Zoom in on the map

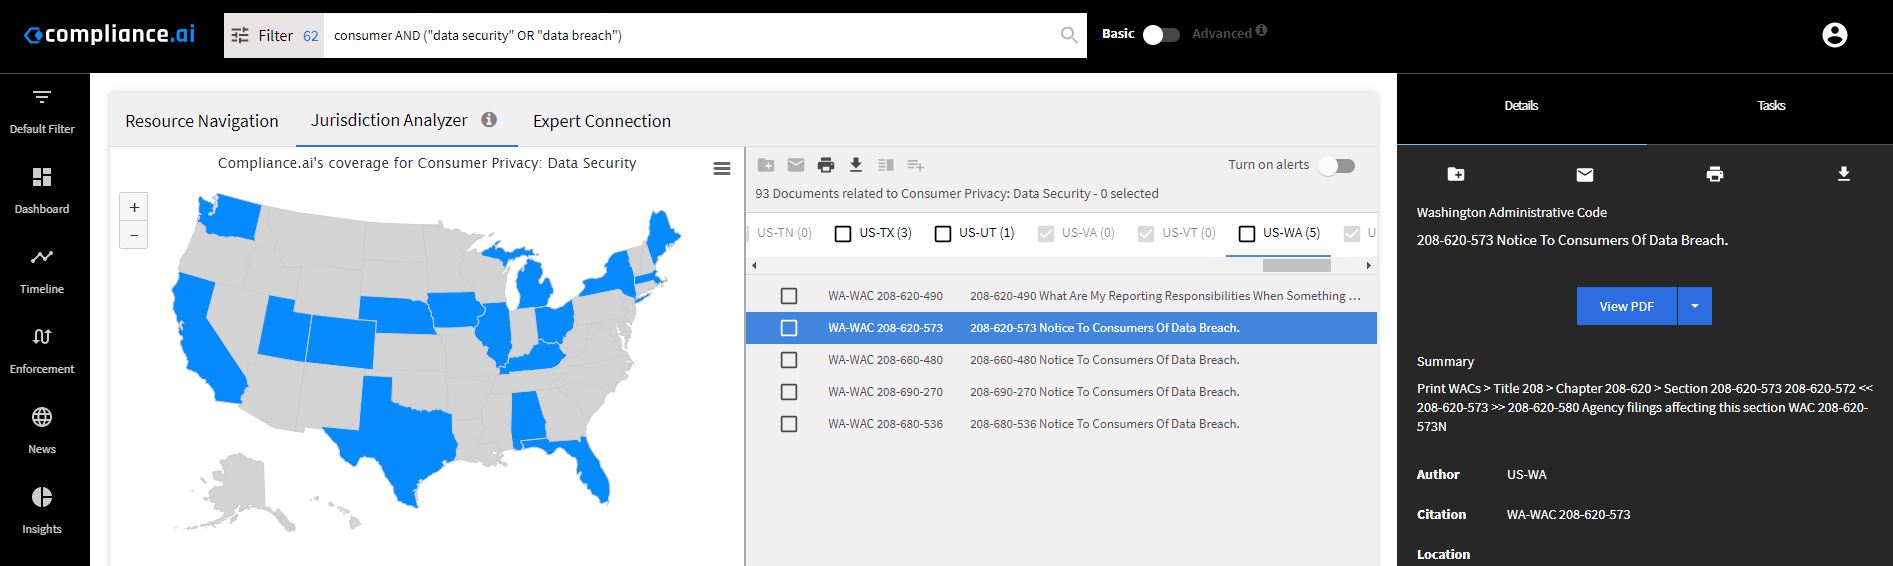point(134,207)
